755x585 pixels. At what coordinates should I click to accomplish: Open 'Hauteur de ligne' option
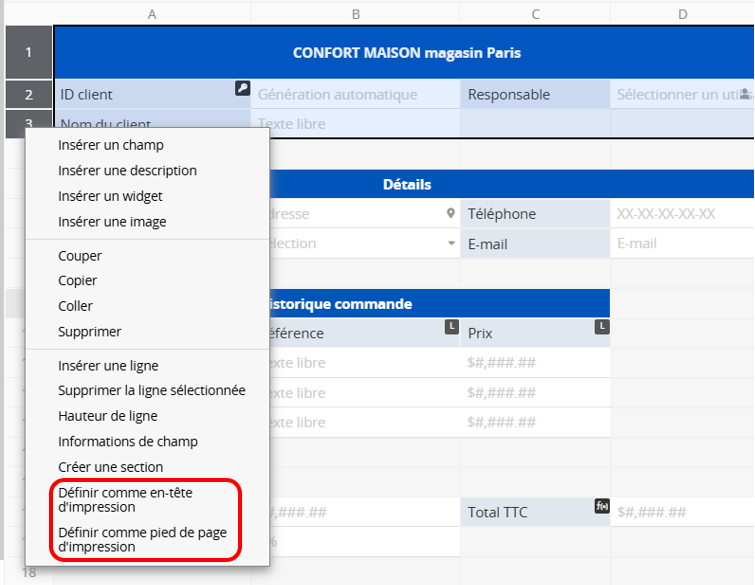pos(107,416)
